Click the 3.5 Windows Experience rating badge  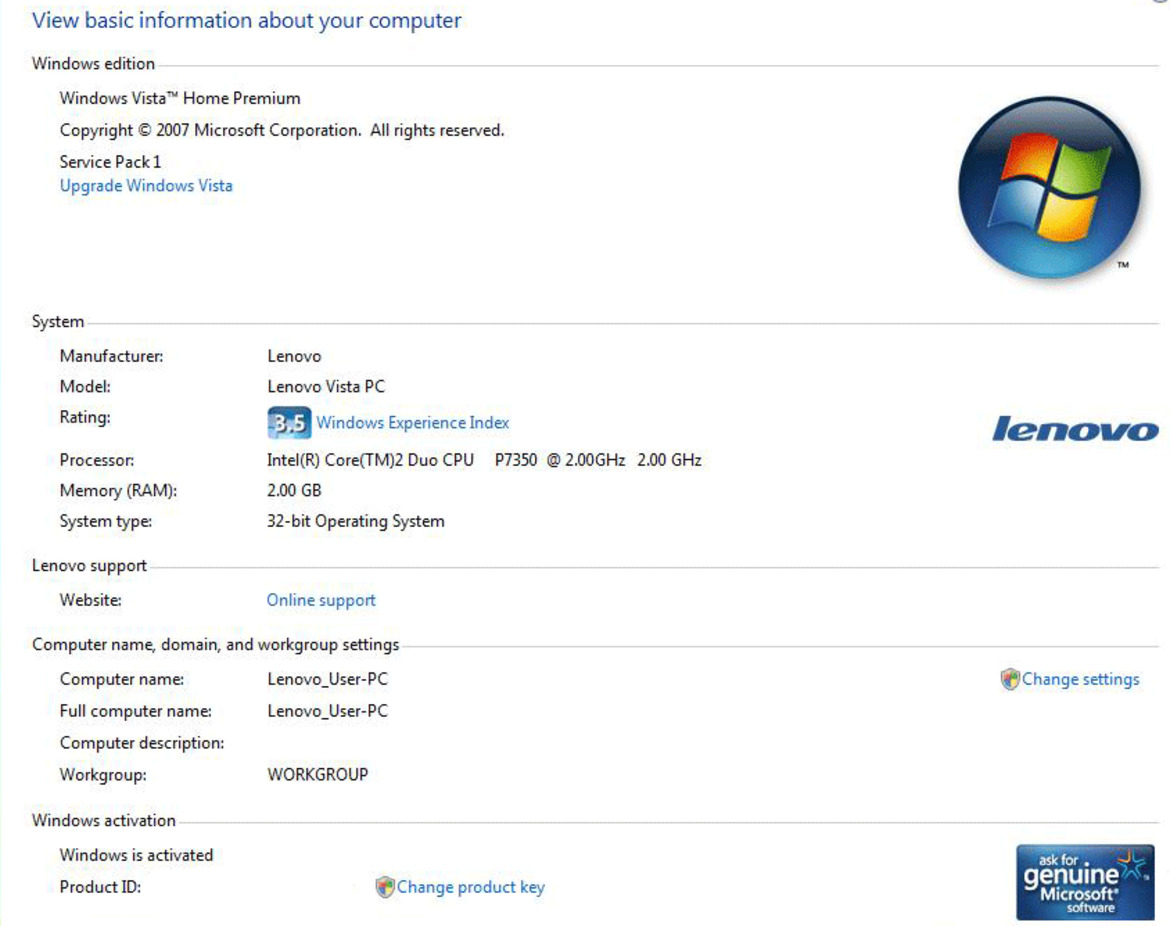point(289,423)
